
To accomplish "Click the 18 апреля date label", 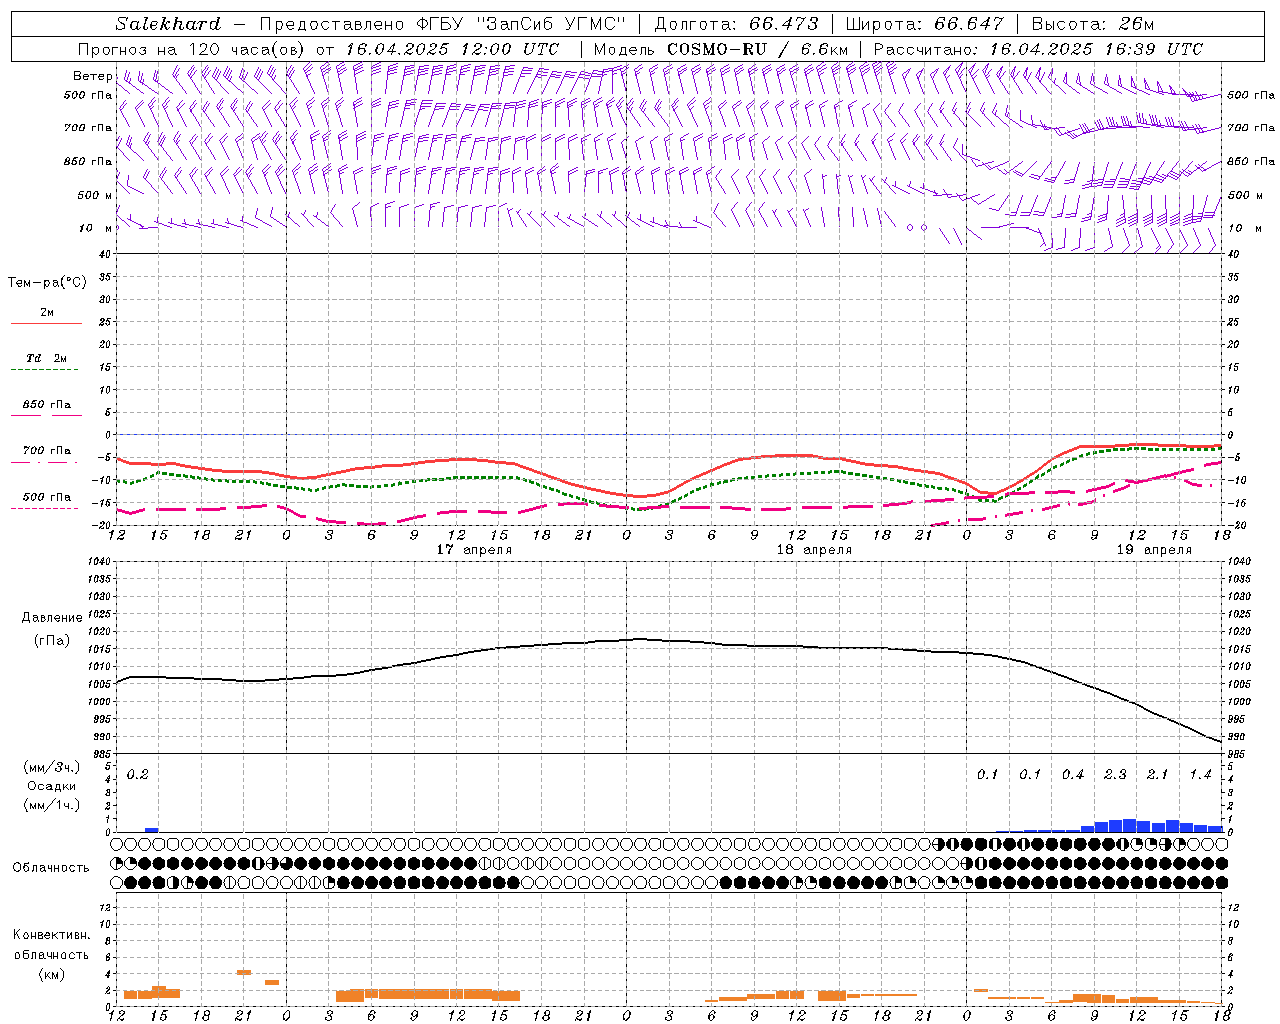I will [814, 550].
